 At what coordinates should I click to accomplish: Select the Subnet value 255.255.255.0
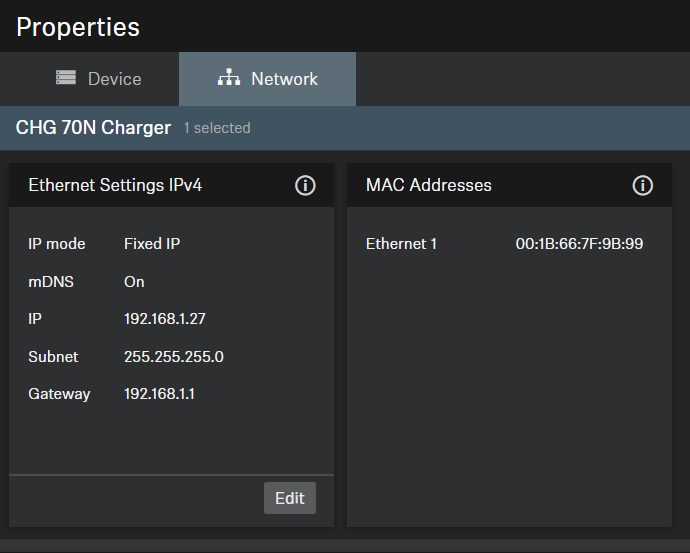173,357
